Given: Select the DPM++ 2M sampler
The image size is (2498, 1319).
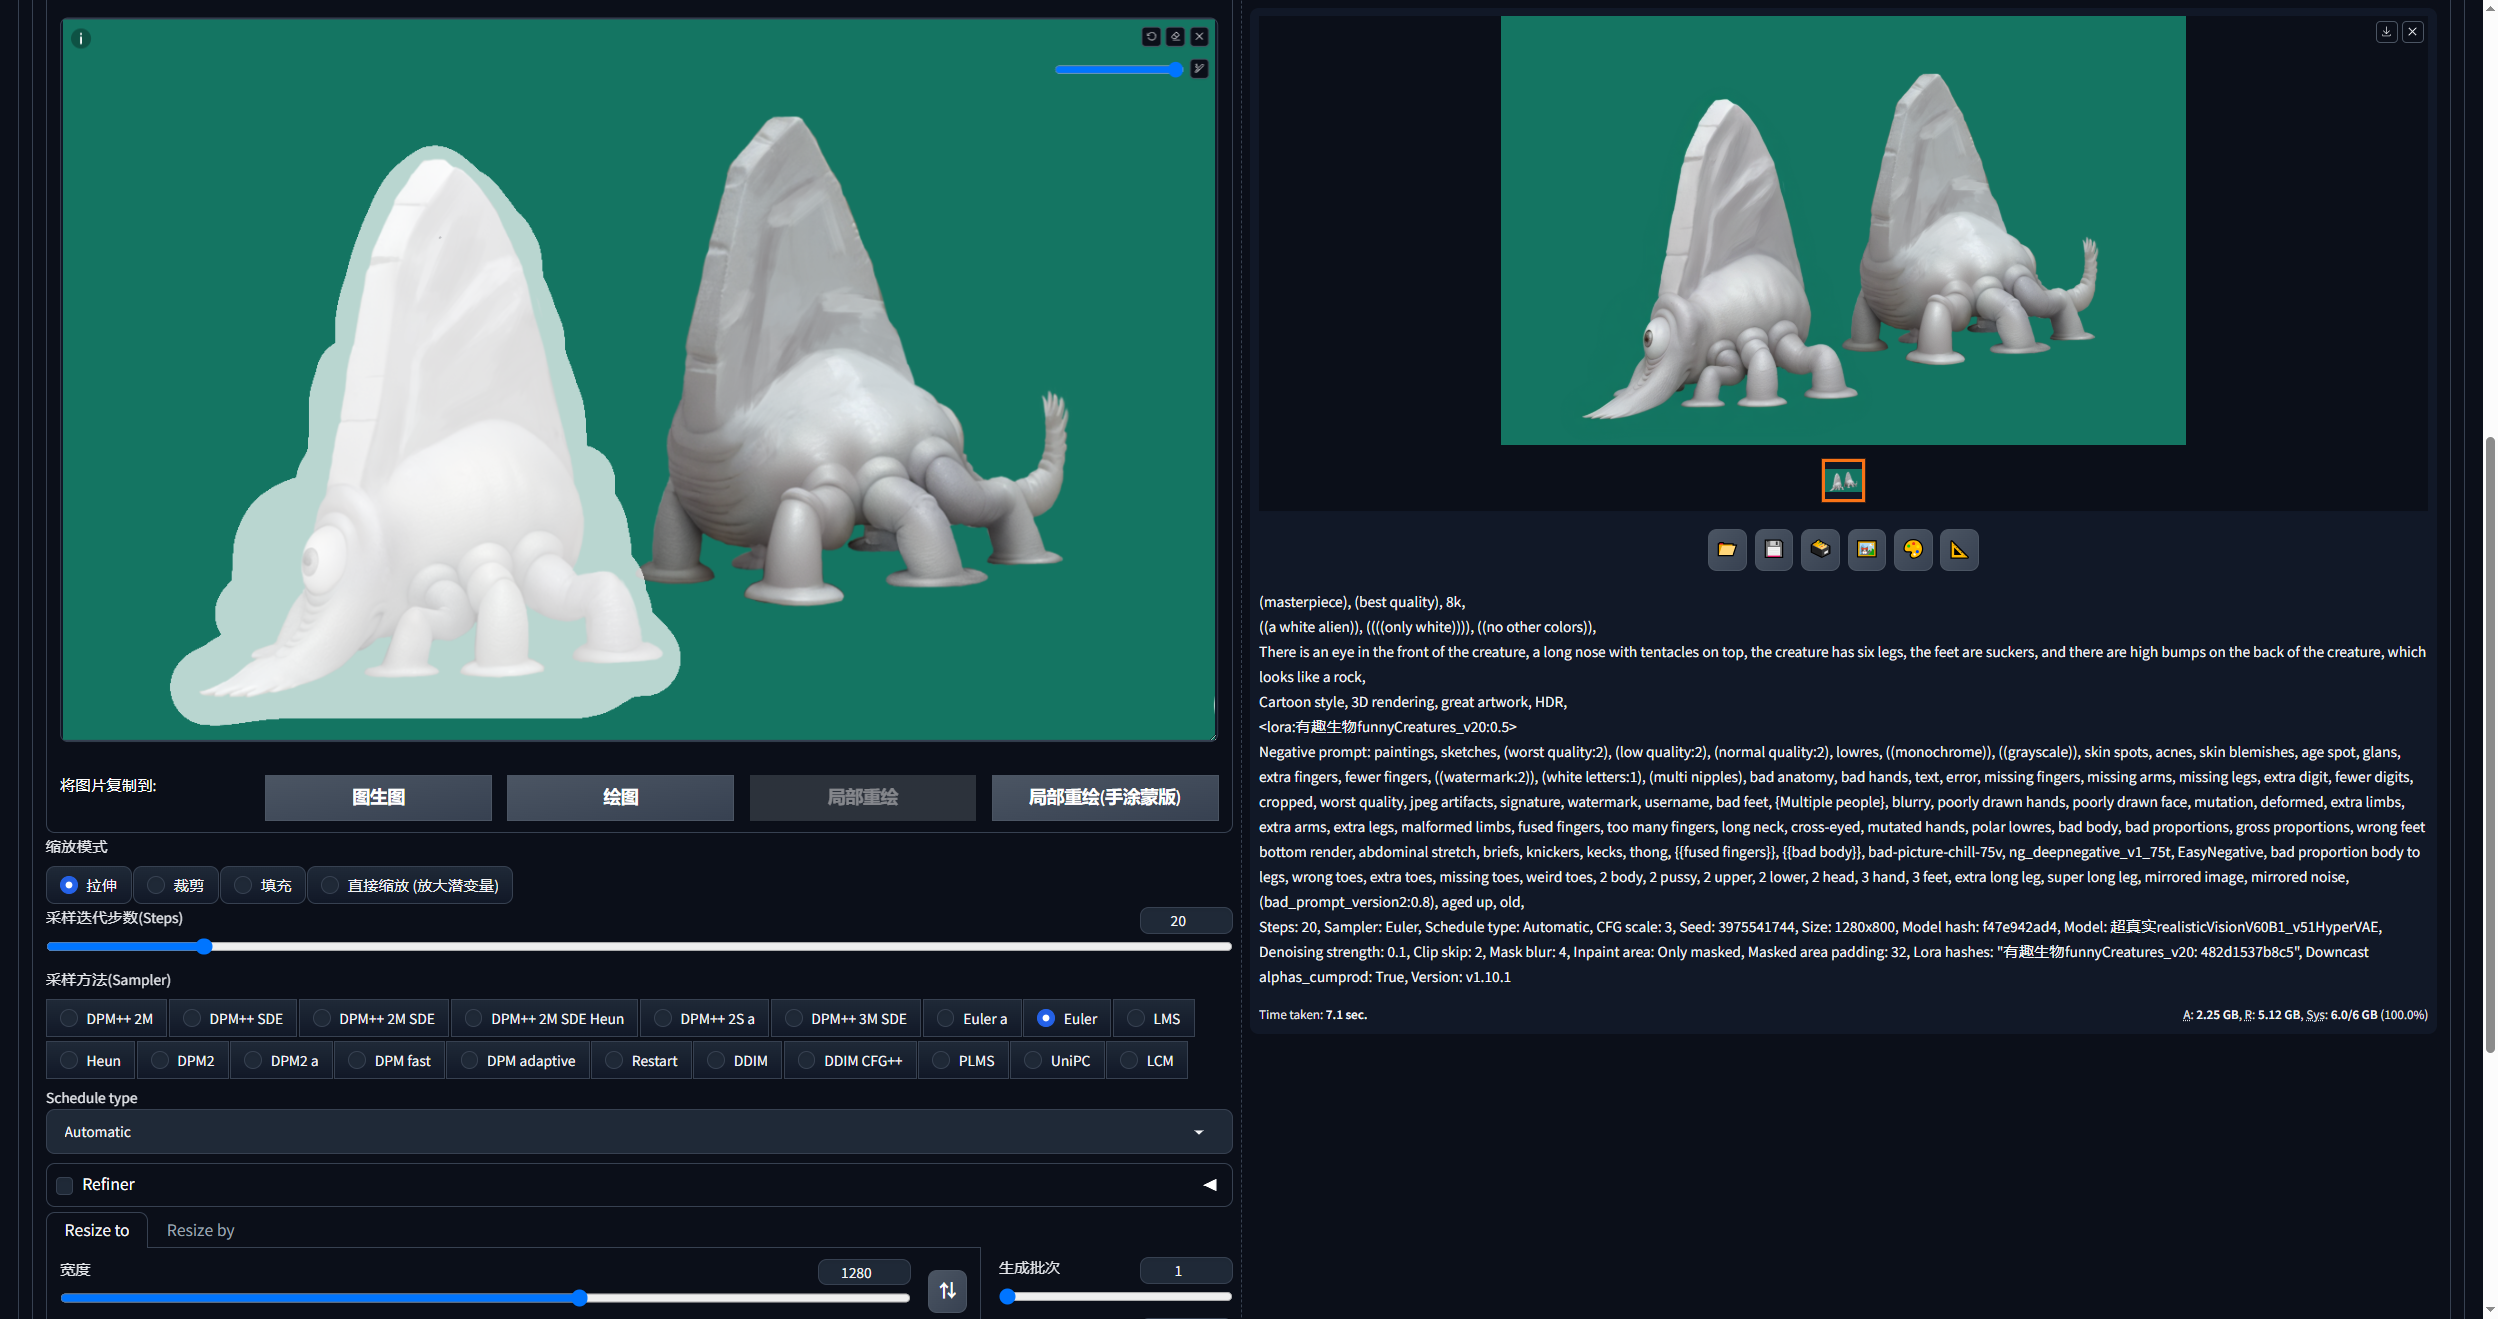Looking at the screenshot, I should (107, 1019).
